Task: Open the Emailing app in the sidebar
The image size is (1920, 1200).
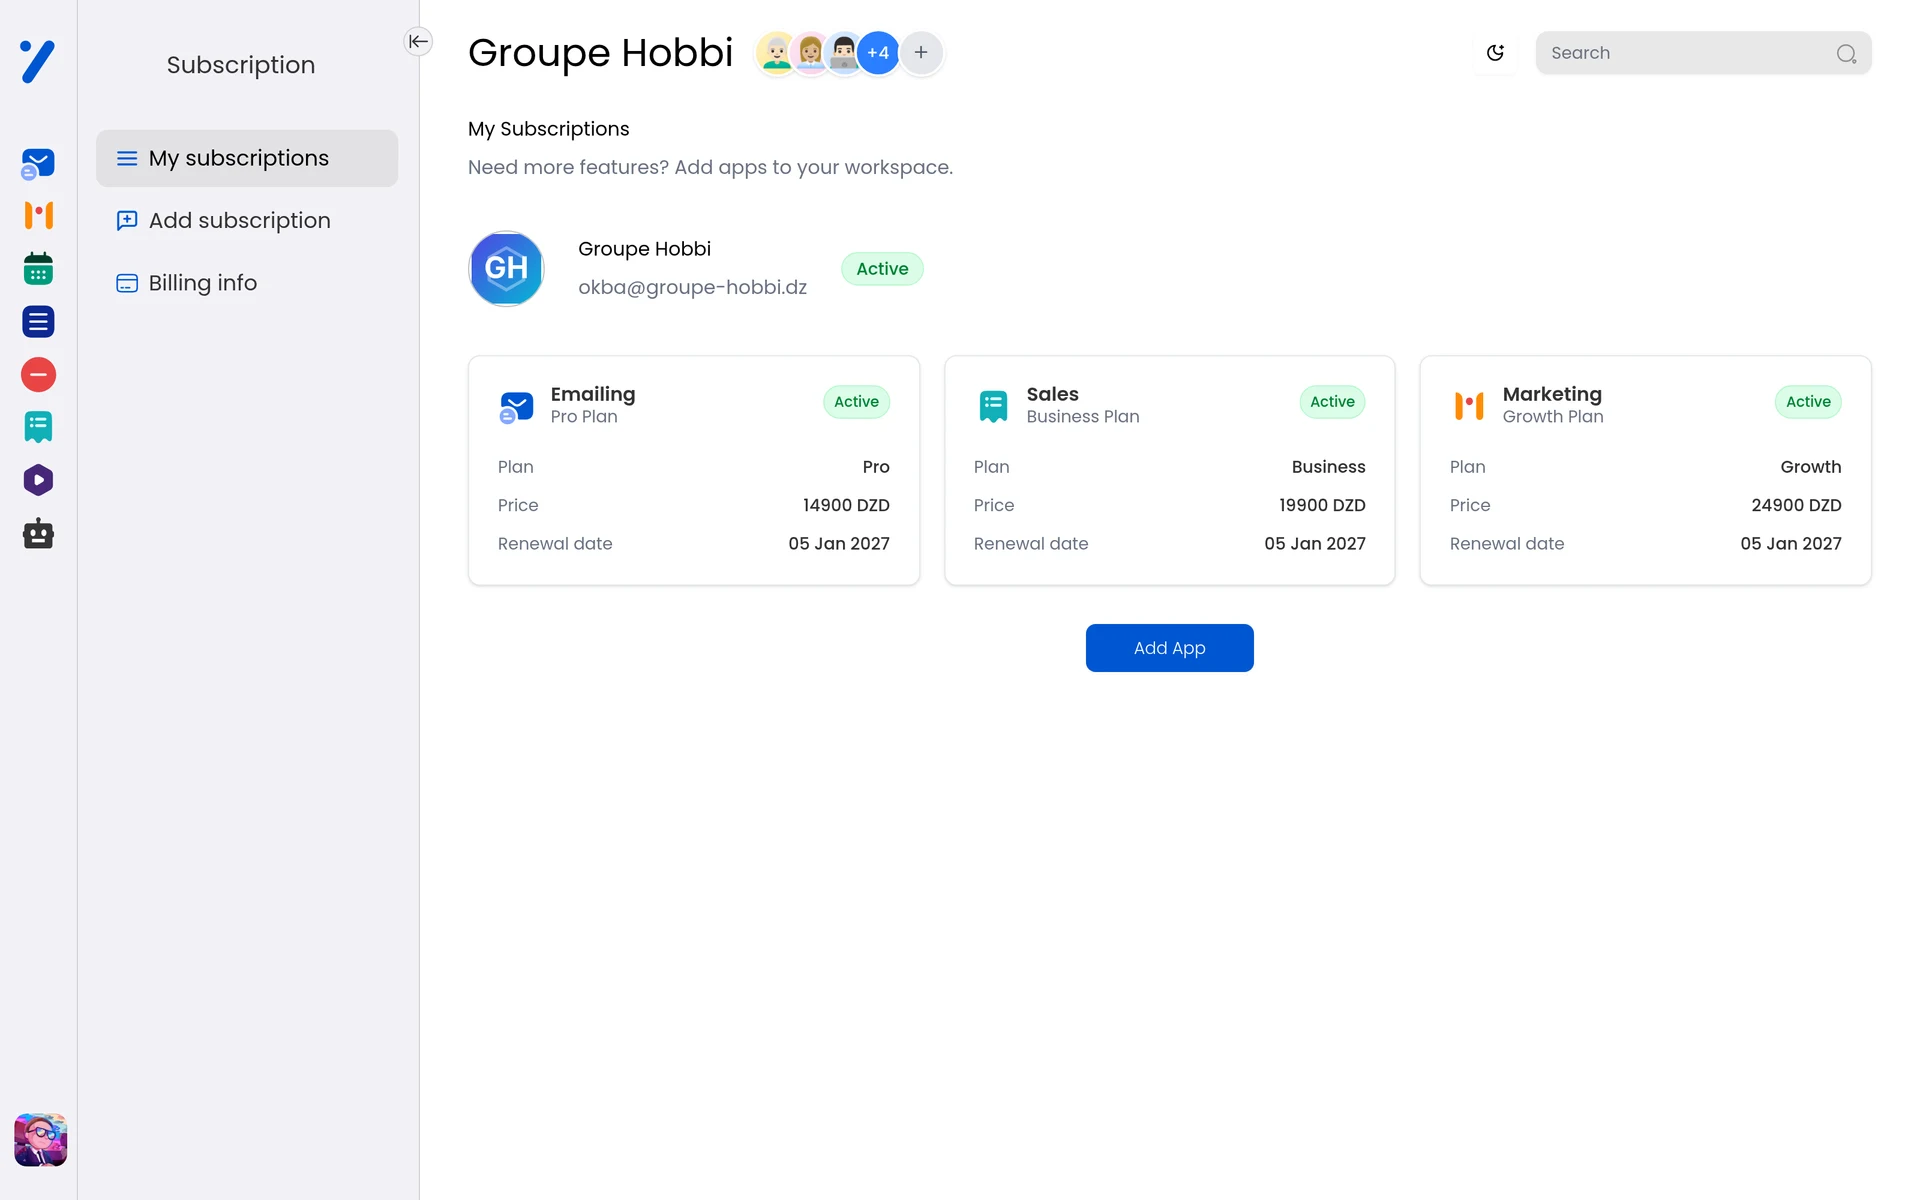Action: (38, 163)
